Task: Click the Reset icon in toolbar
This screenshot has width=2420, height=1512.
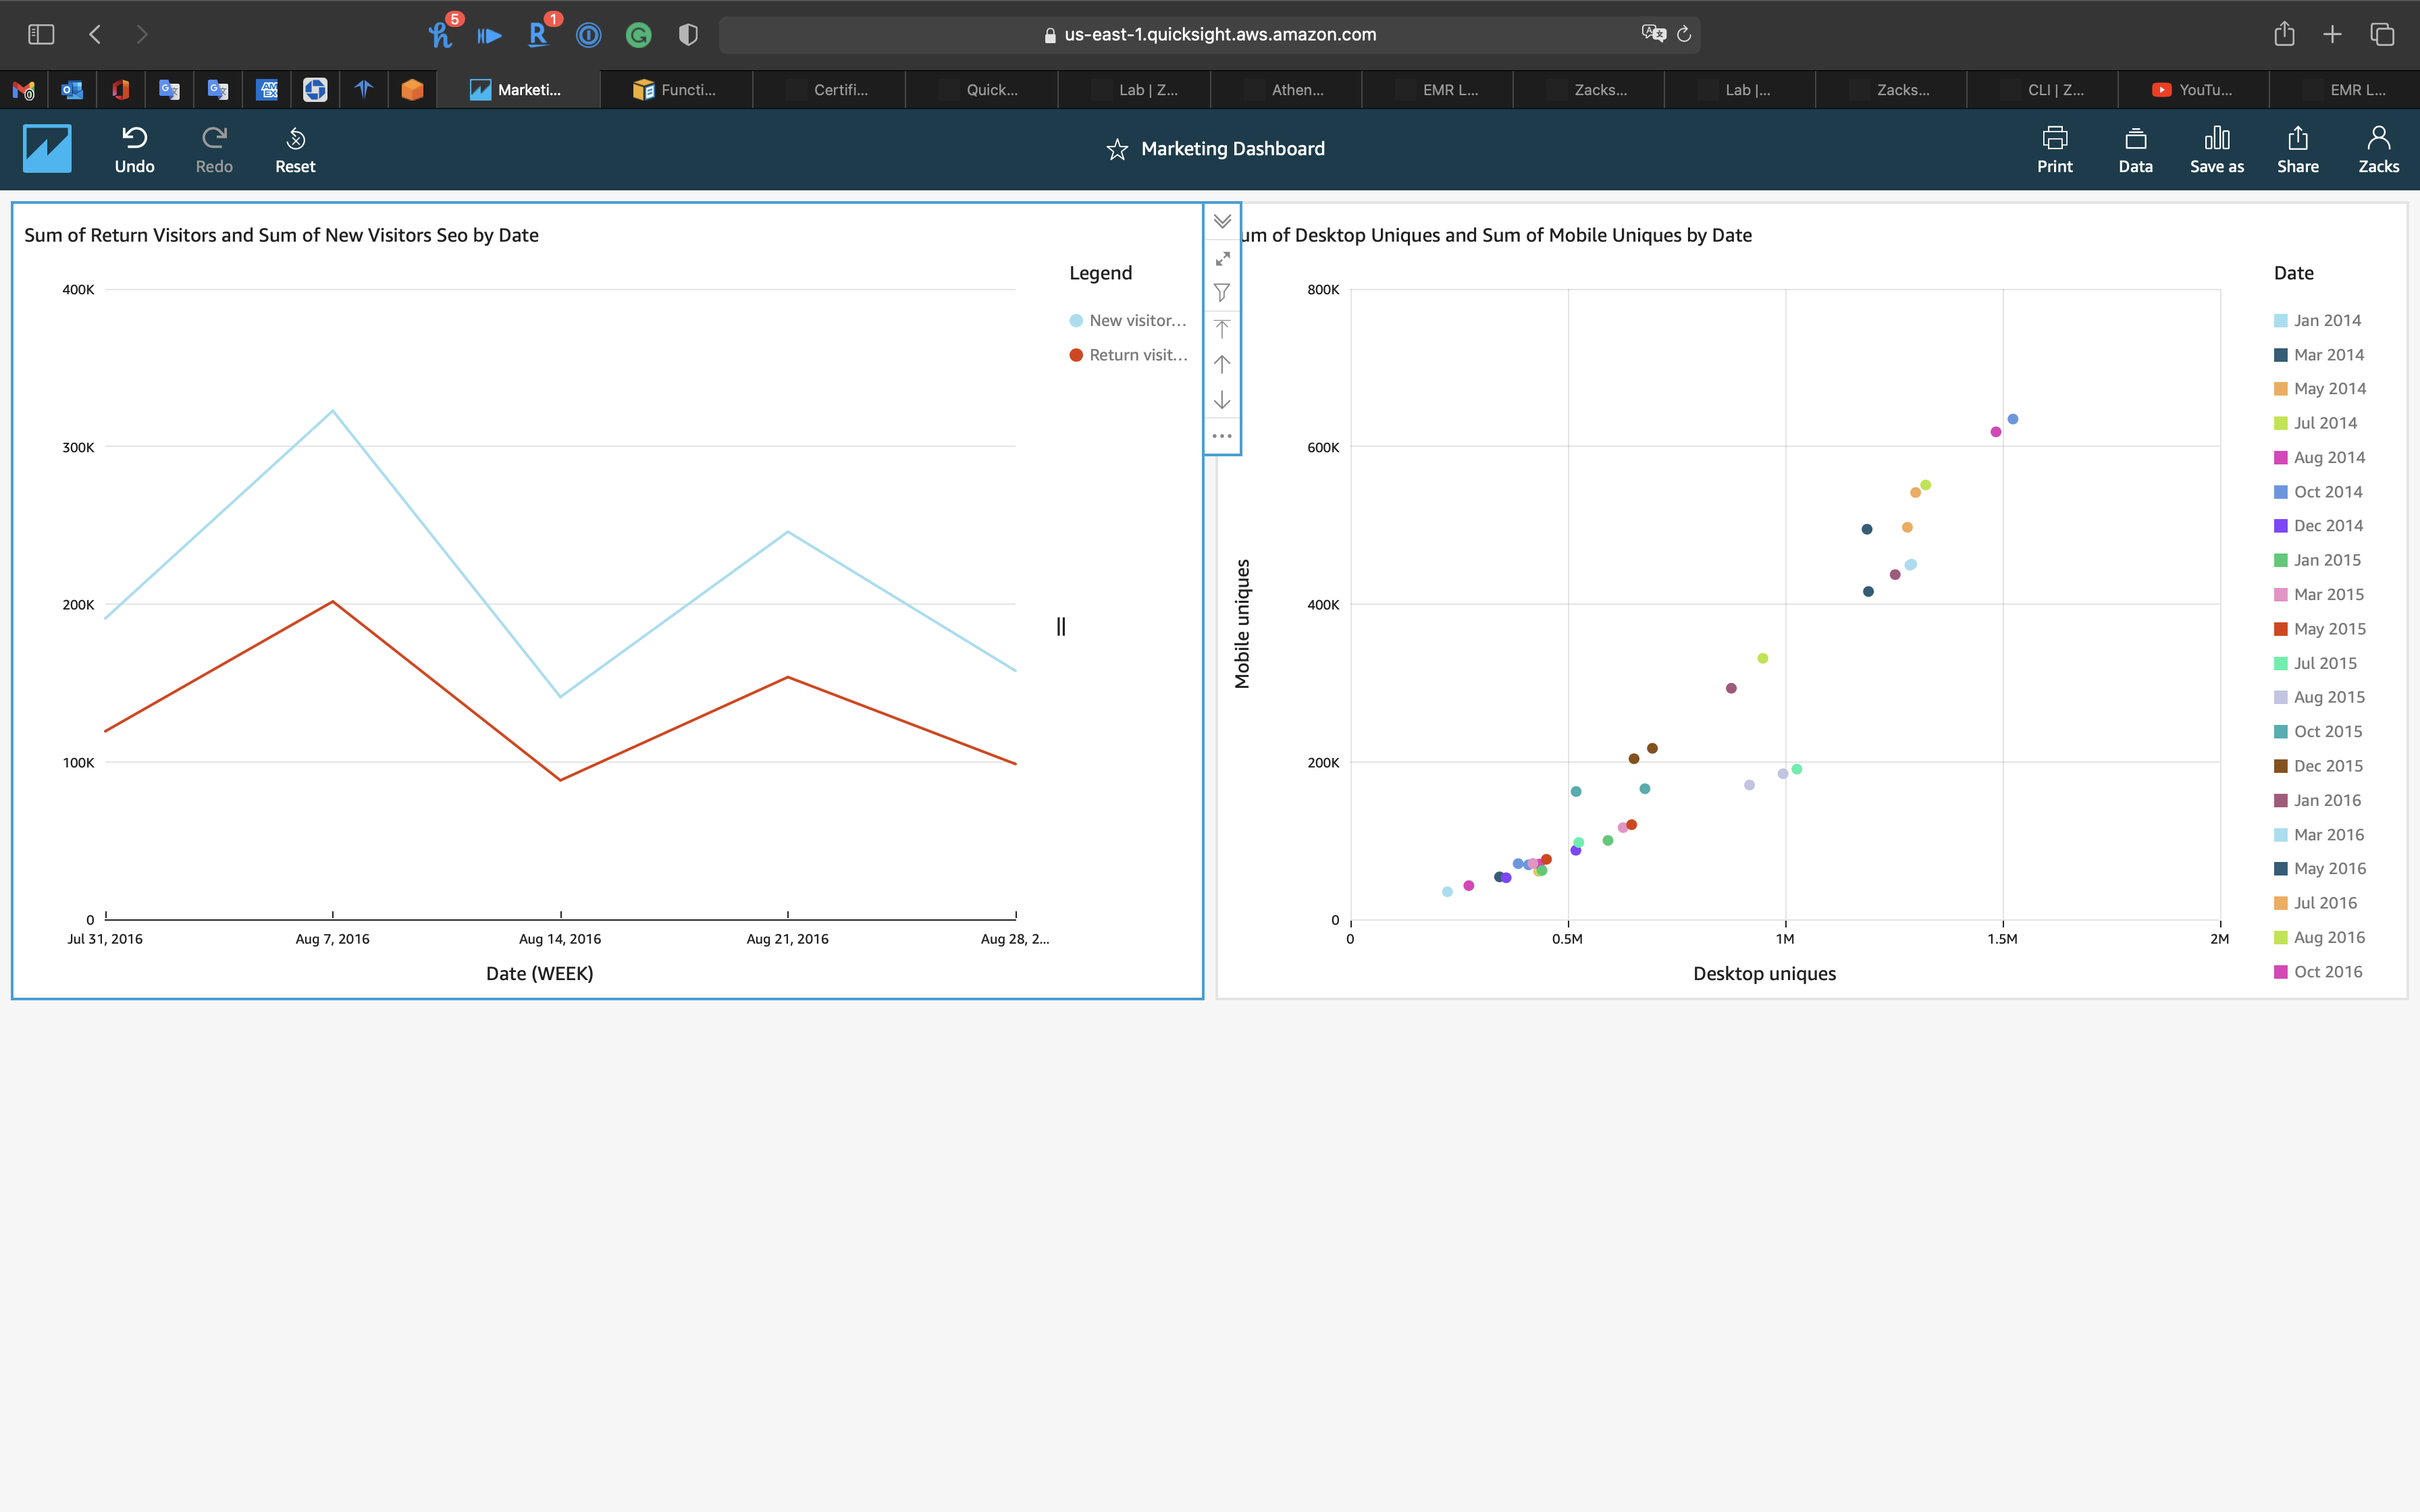Action: [x=295, y=138]
